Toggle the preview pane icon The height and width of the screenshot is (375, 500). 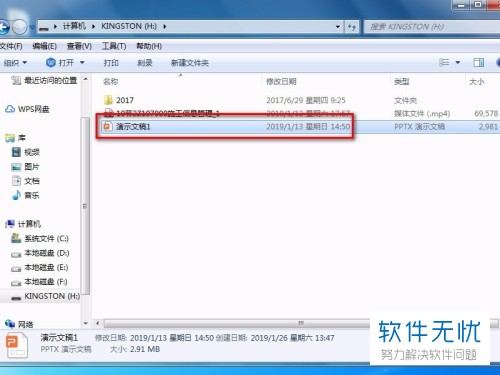point(479,62)
